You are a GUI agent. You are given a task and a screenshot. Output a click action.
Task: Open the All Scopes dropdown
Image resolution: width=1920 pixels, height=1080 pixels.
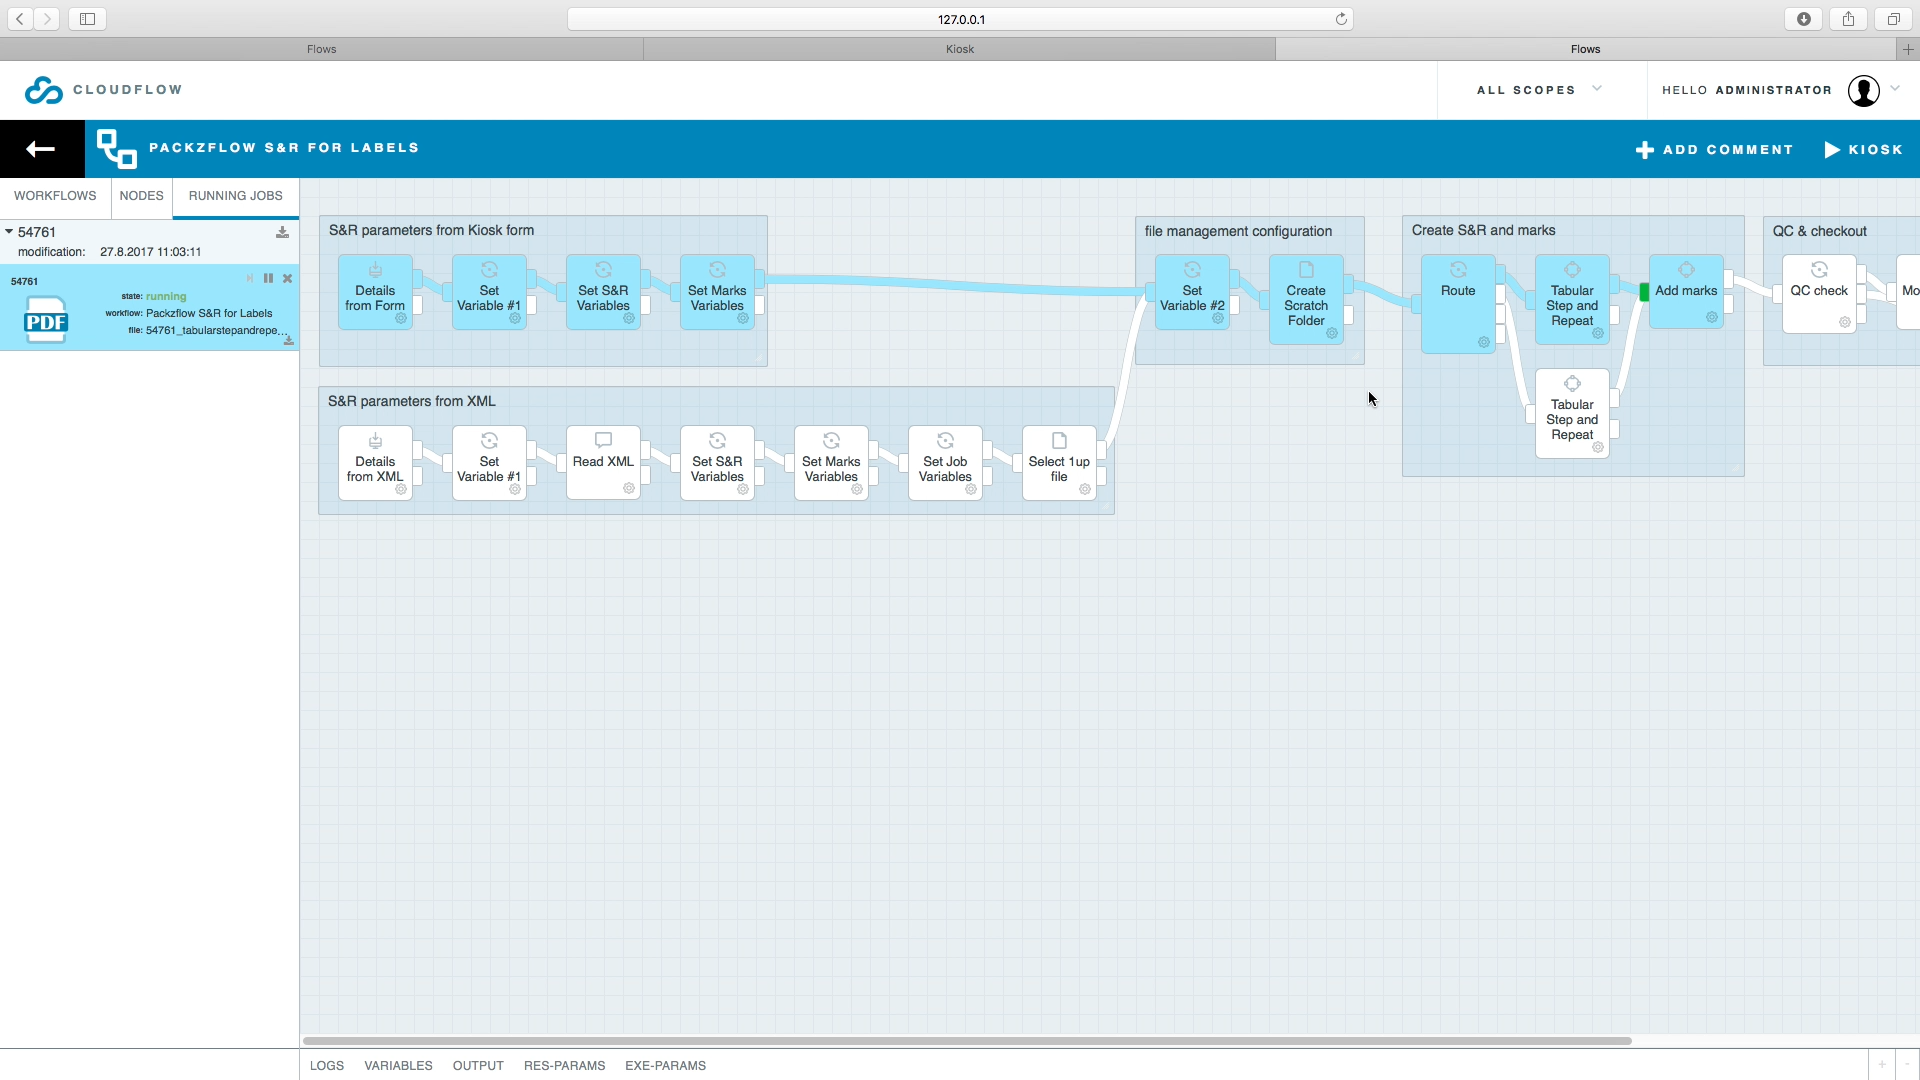coord(1537,90)
